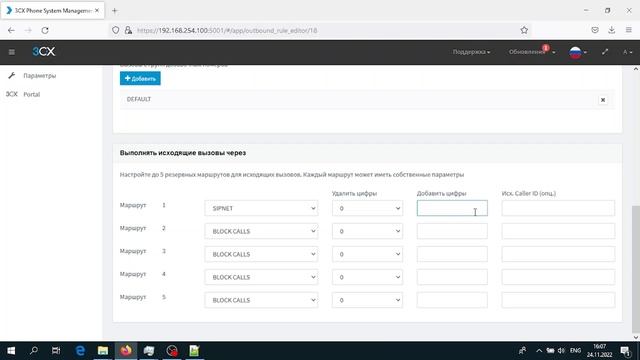The height and width of the screenshot is (360, 640).
Task: Switch to Firefox on the taskbar
Action: (x=126, y=351)
